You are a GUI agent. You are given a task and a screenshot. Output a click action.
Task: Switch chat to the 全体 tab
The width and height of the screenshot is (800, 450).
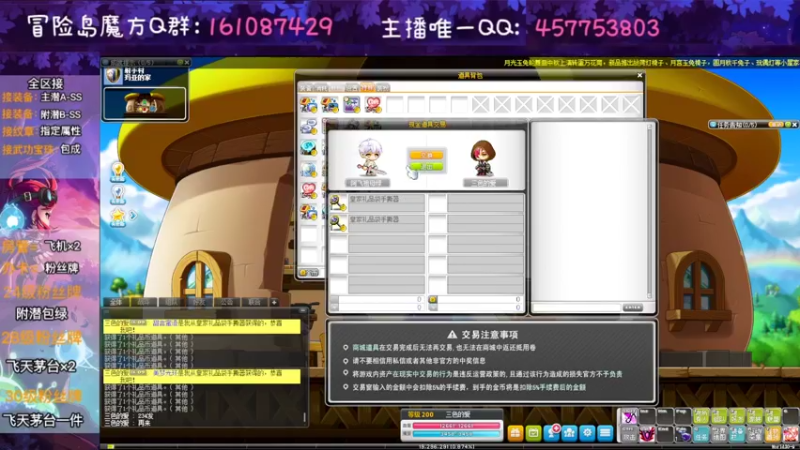pos(116,302)
